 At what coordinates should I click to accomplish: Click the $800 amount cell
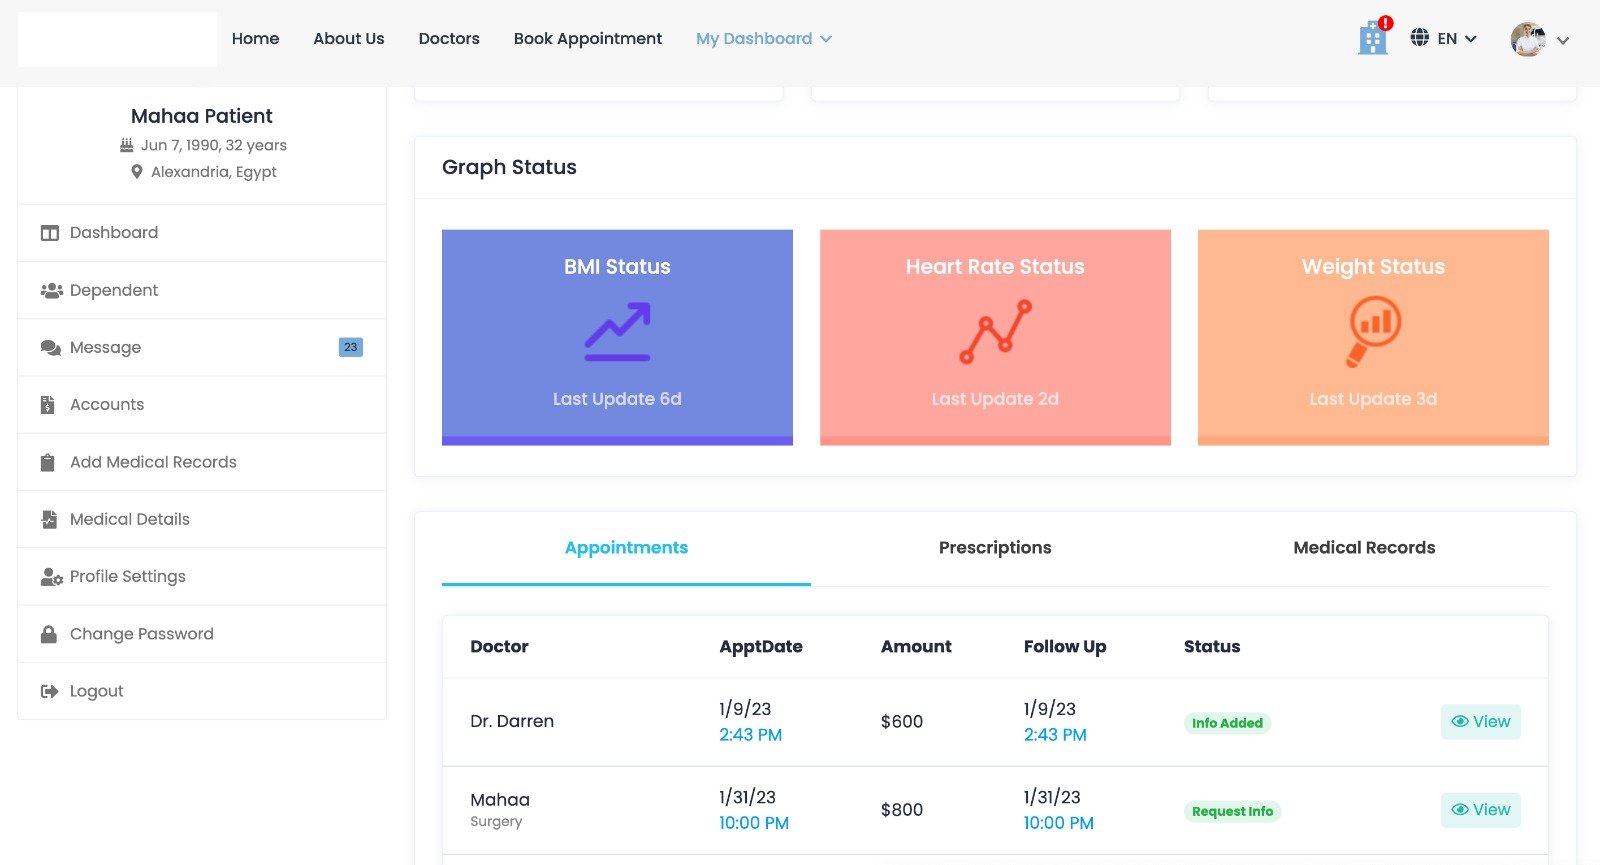[x=902, y=809]
